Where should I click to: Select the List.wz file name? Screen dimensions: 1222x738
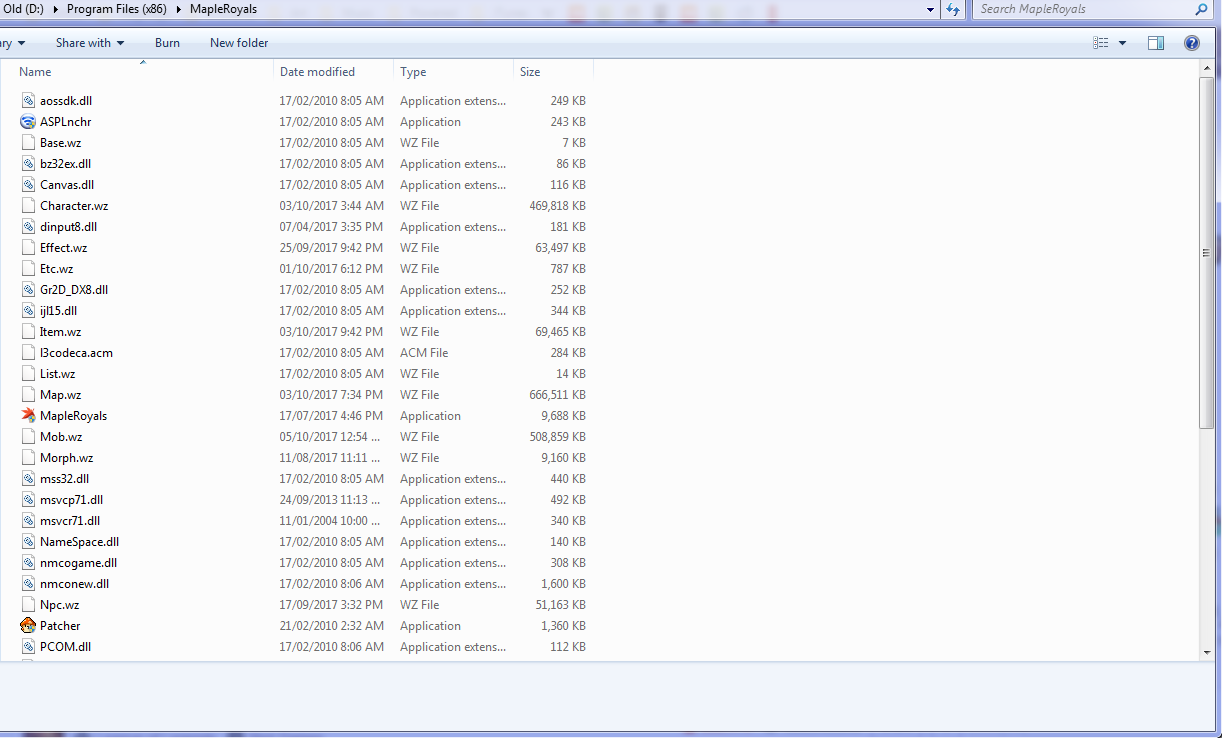point(57,374)
